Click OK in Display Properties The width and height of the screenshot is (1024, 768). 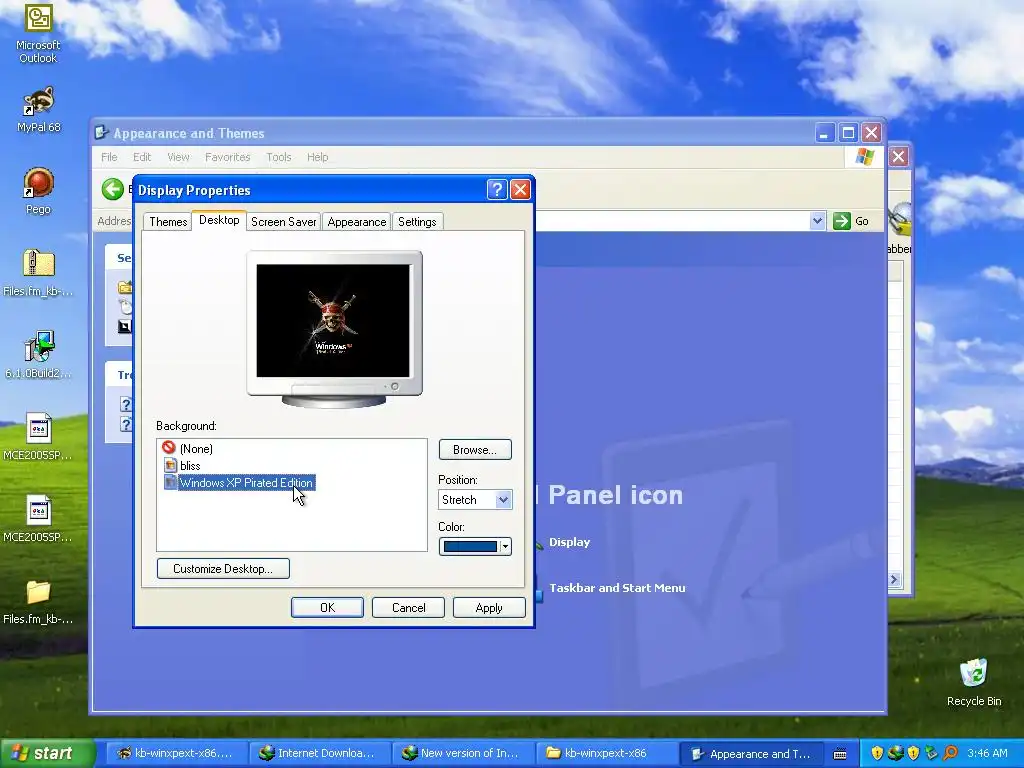[327, 607]
